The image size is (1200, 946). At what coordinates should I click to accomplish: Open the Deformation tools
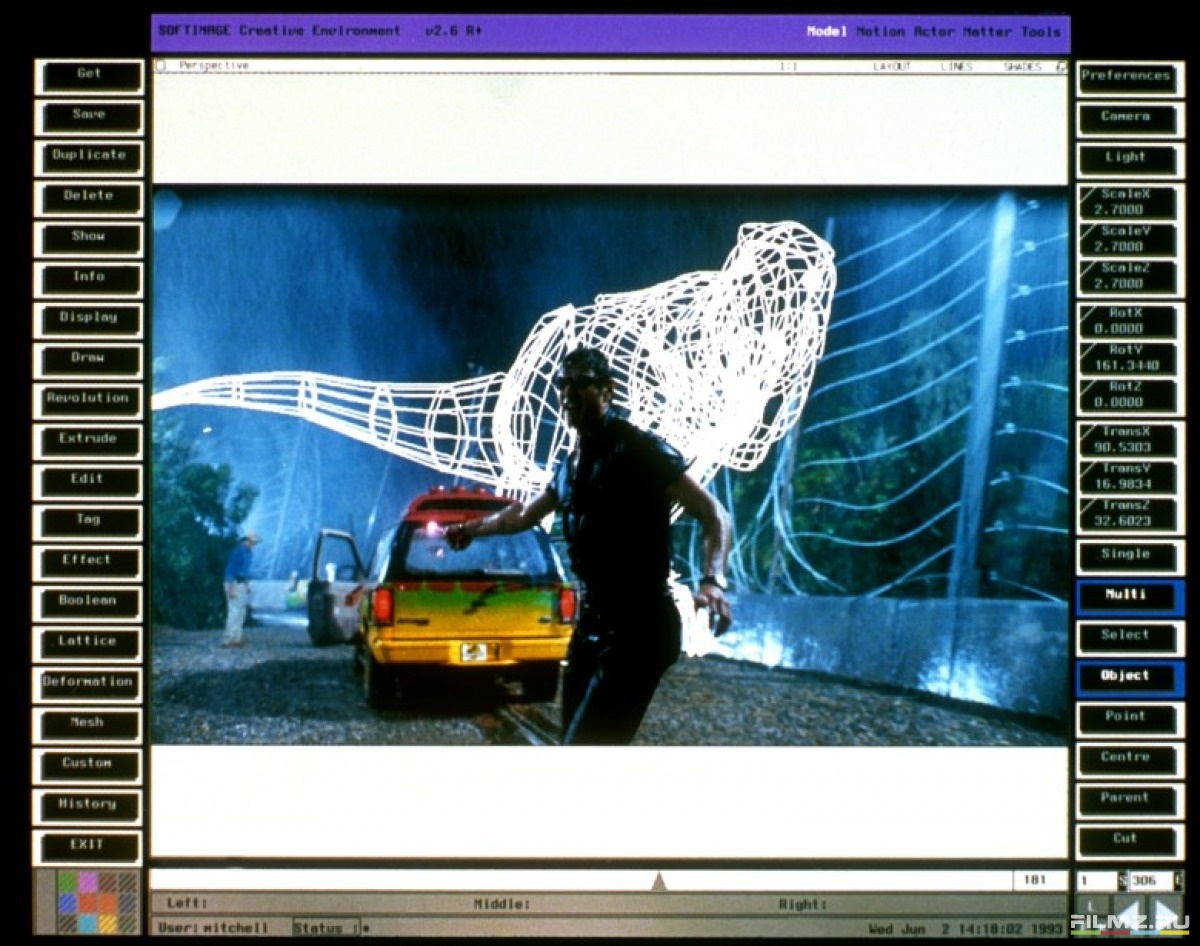click(x=89, y=684)
